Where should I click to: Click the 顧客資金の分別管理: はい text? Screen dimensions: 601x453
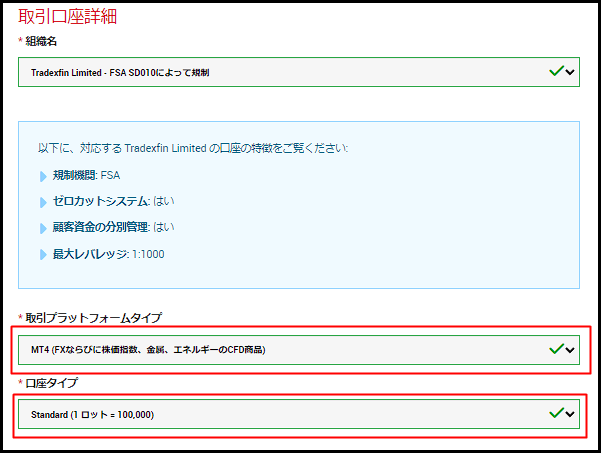click(x=113, y=227)
